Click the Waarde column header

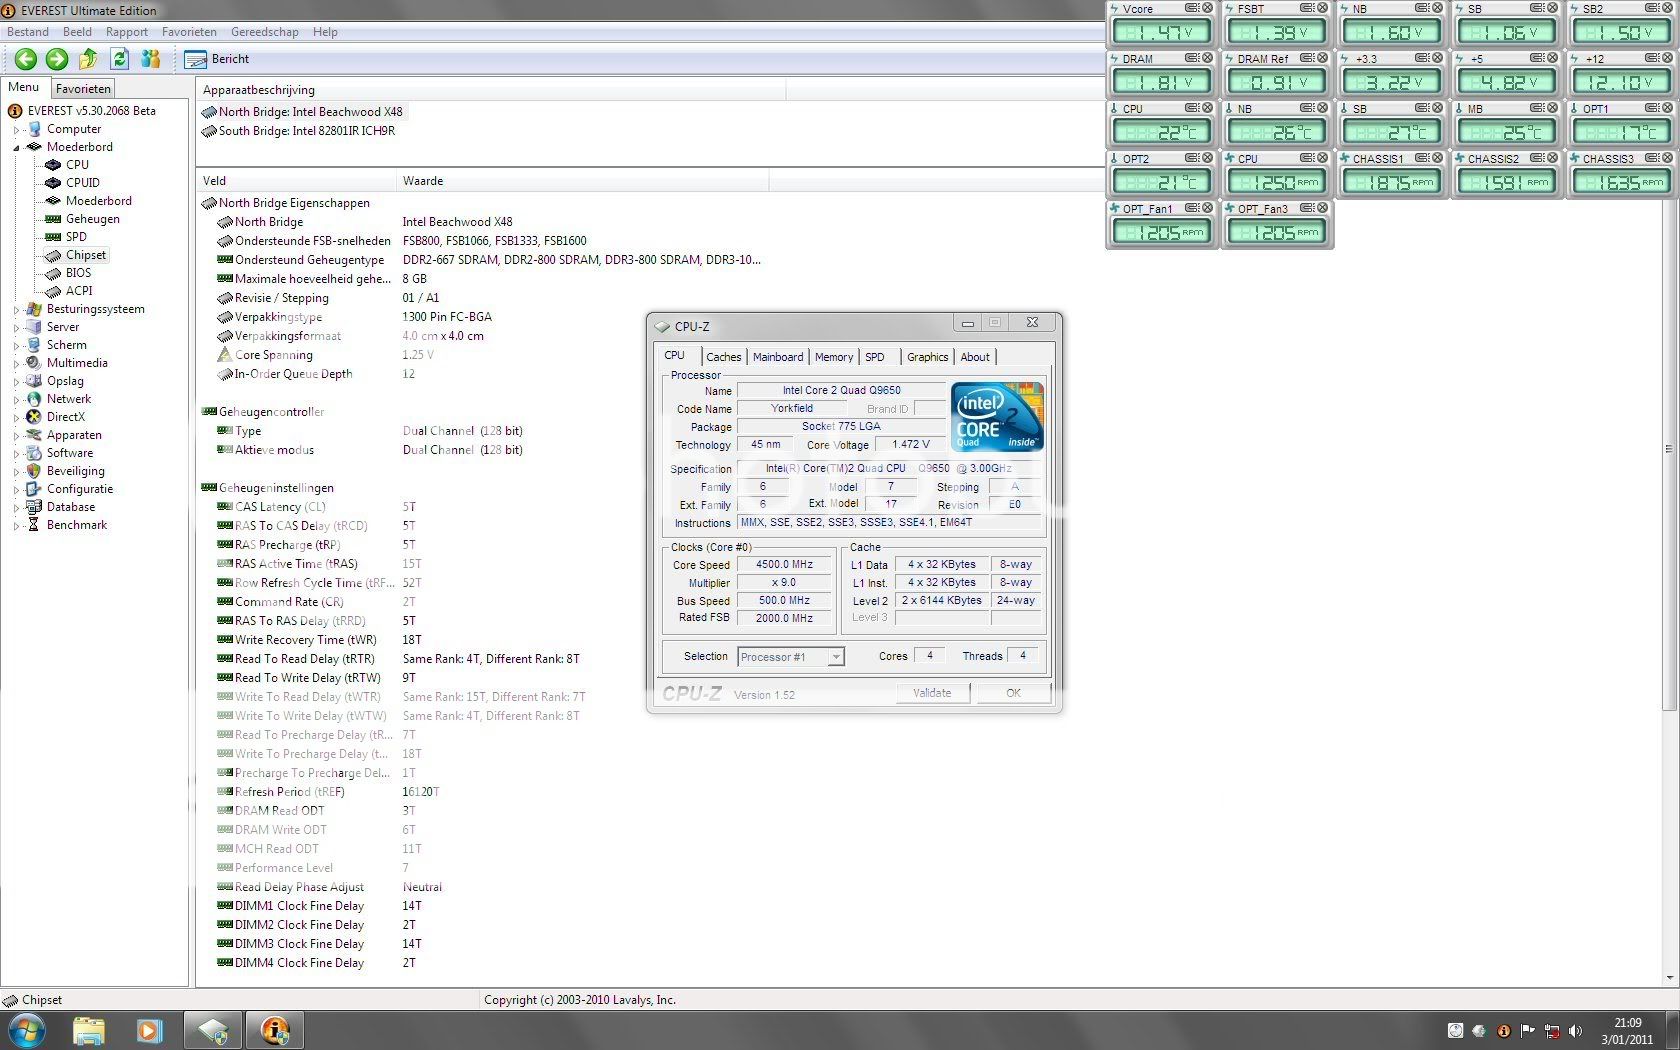coord(584,181)
